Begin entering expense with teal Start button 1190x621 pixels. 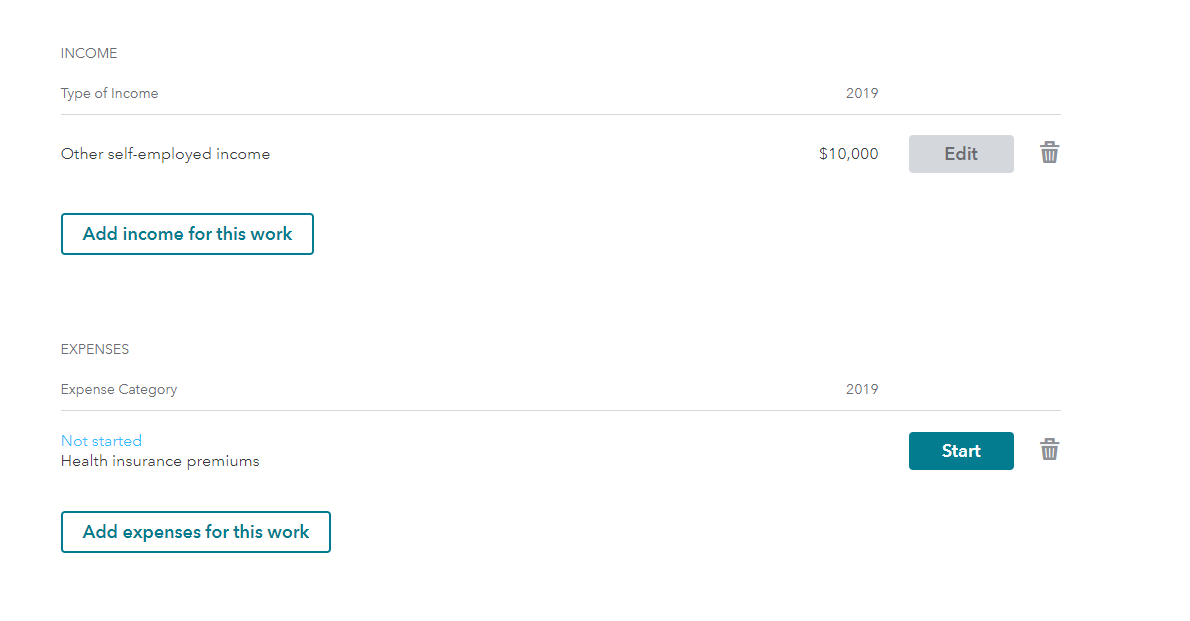[961, 451]
